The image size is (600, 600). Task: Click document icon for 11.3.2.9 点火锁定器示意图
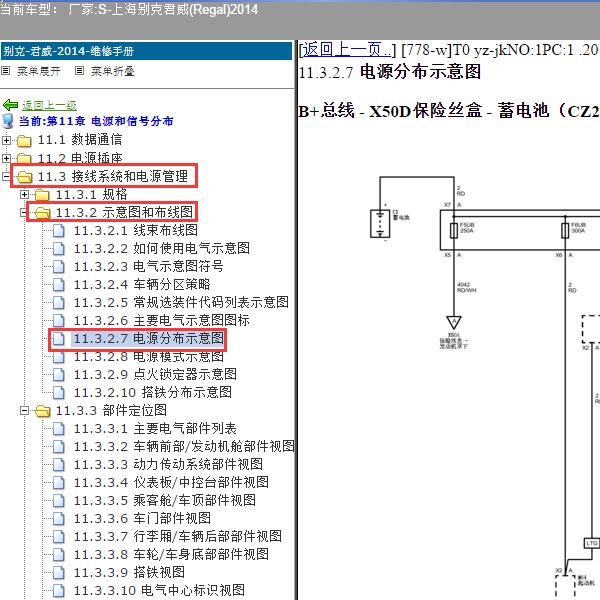[x=59, y=374]
